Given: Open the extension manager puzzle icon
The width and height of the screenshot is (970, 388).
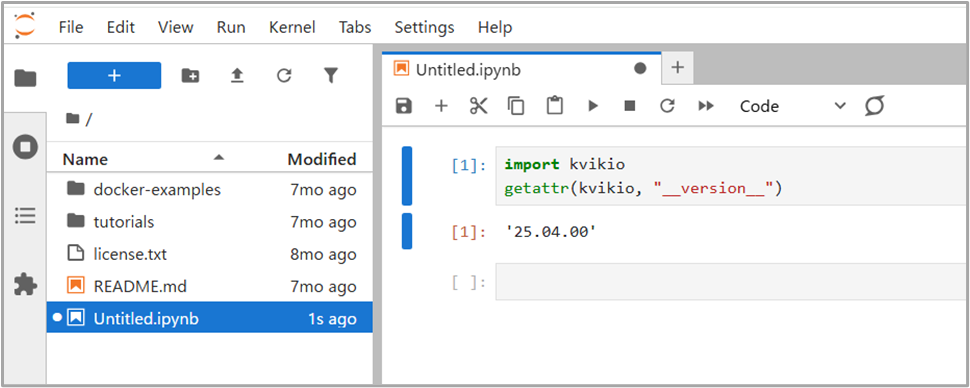Looking at the screenshot, I should (25, 285).
